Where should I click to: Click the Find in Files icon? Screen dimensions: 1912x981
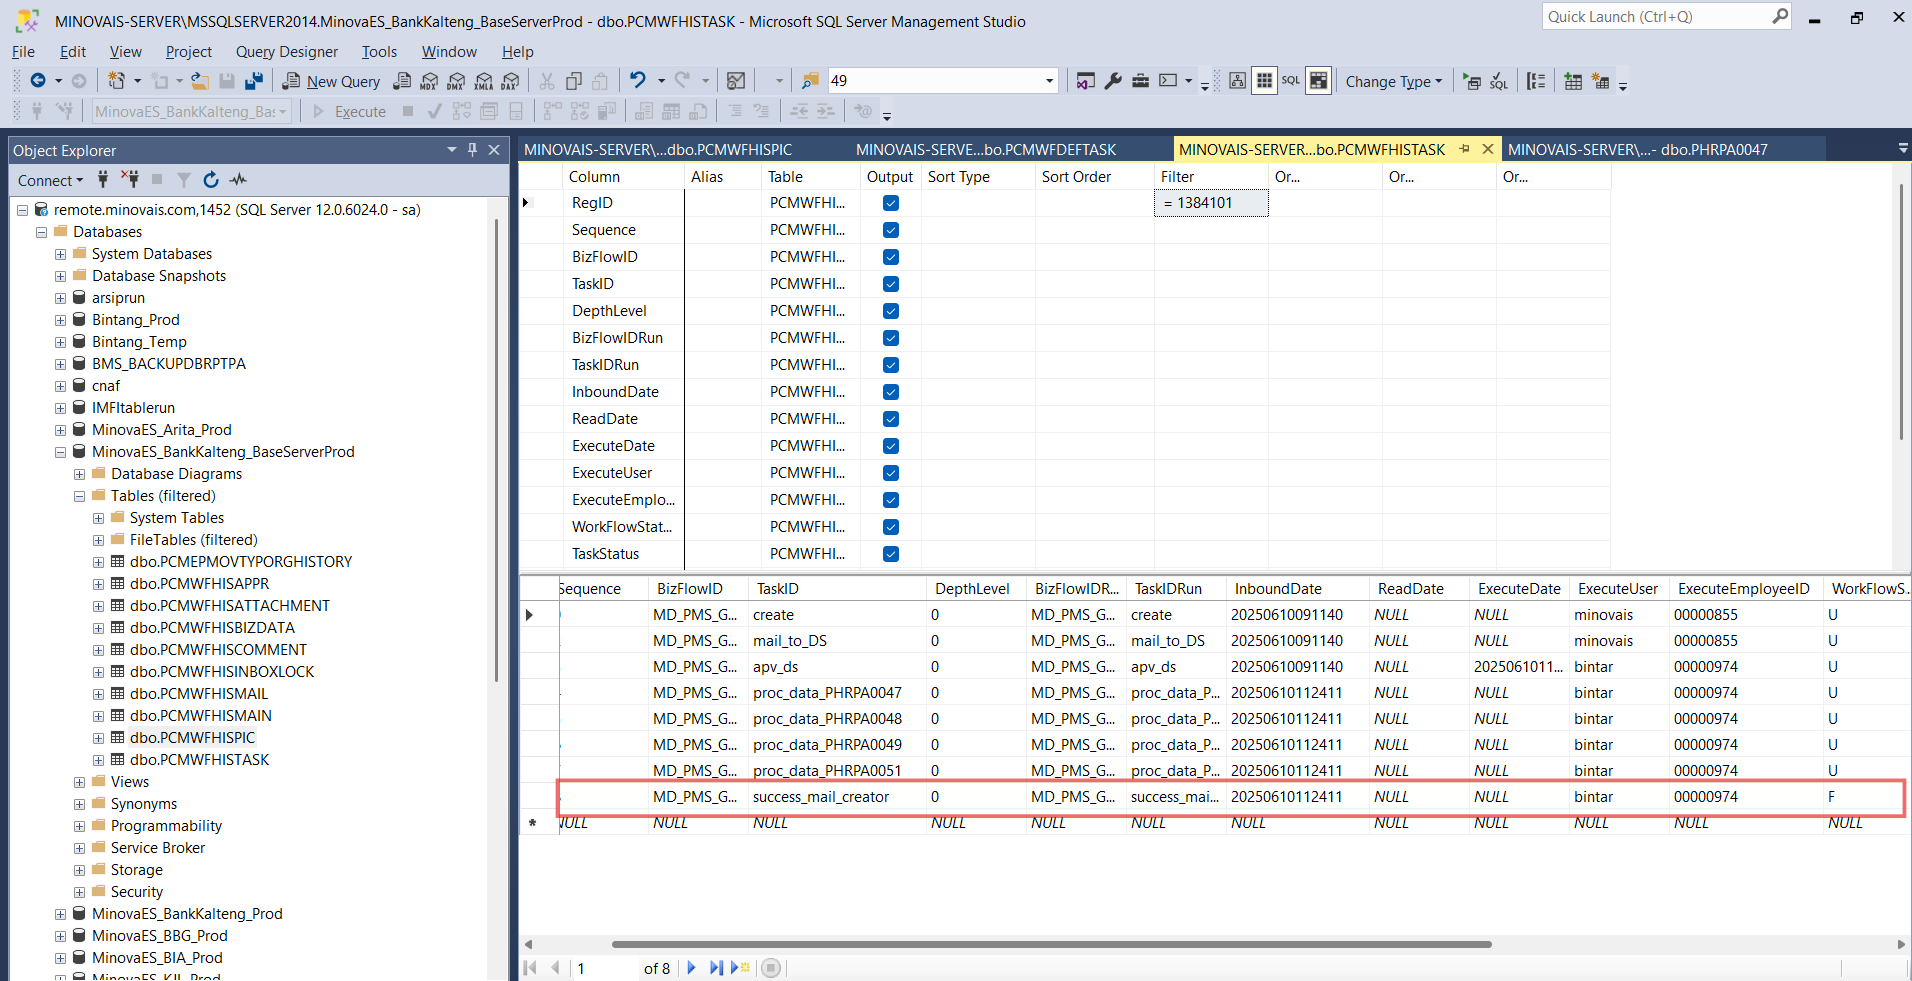[810, 81]
